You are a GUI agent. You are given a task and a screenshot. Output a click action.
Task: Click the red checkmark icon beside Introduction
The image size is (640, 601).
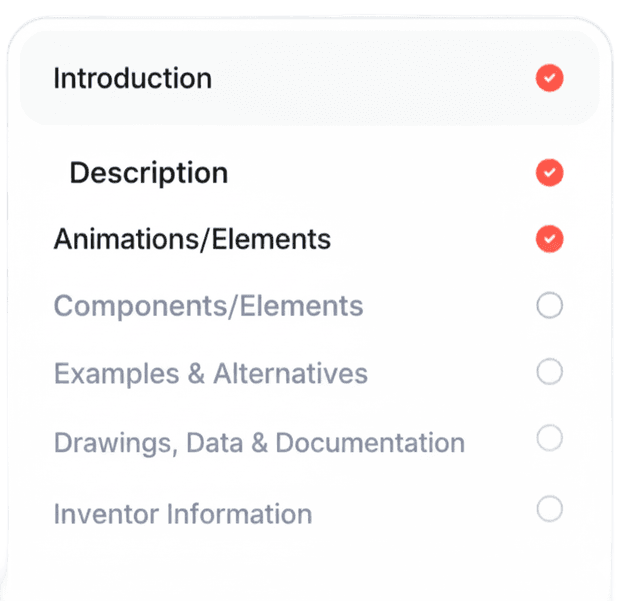click(x=549, y=78)
